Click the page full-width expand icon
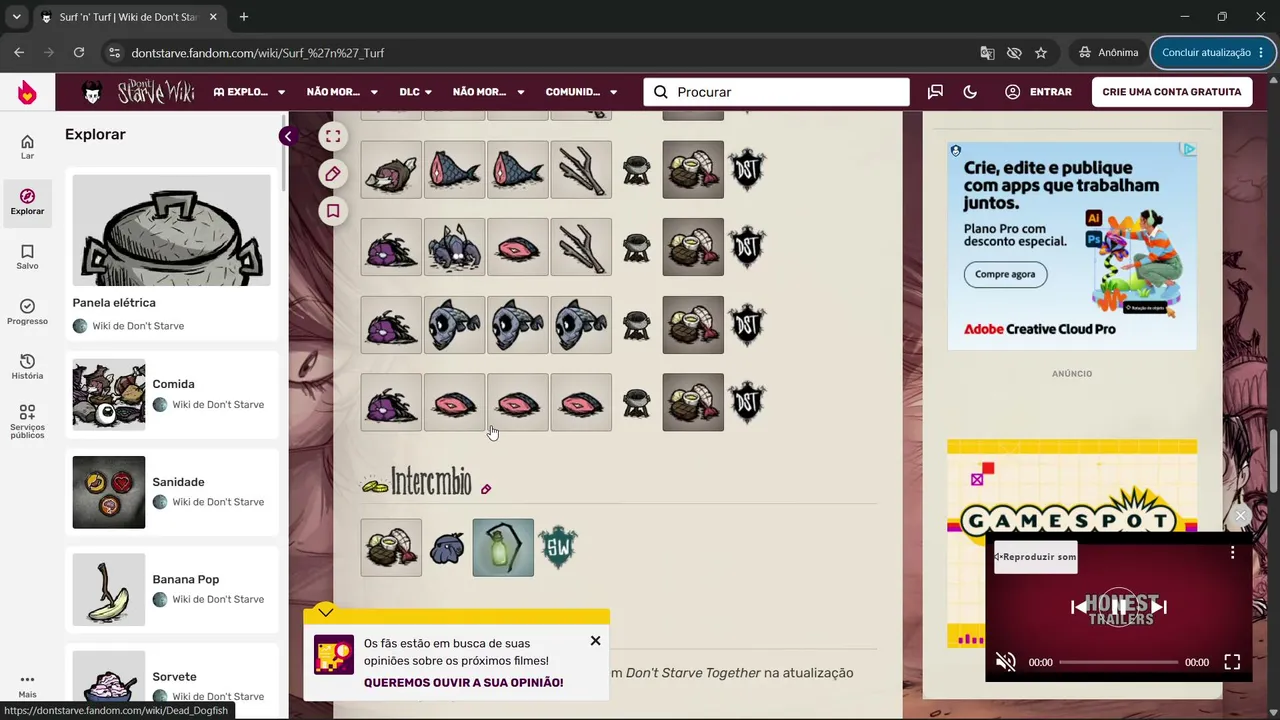Screen dimensions: 1280x720 pyautogui.click(x=333, y=137)
